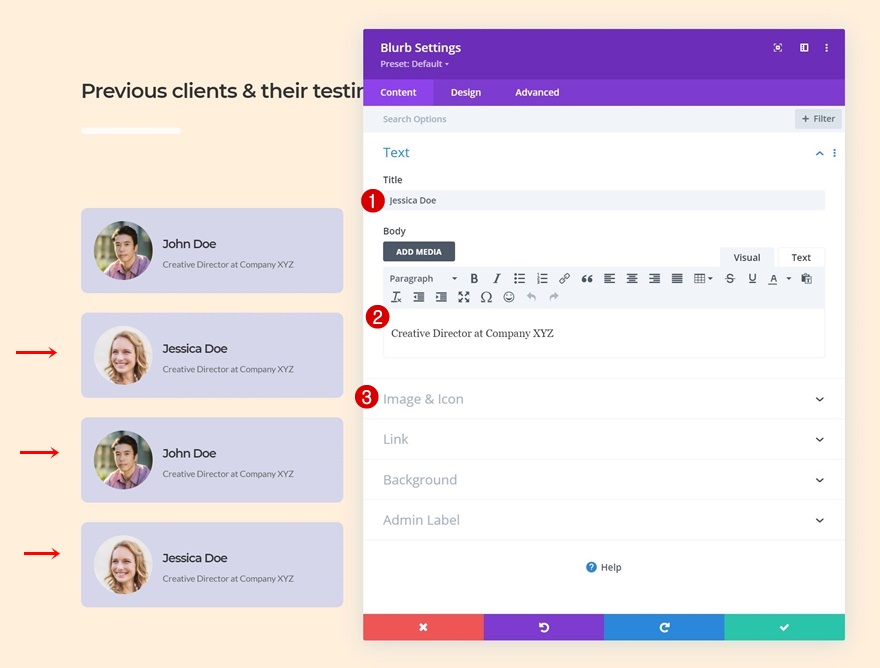880x668 pixels.
Task: Open the Preset: Default dropdown
Action: coord(414,64)
